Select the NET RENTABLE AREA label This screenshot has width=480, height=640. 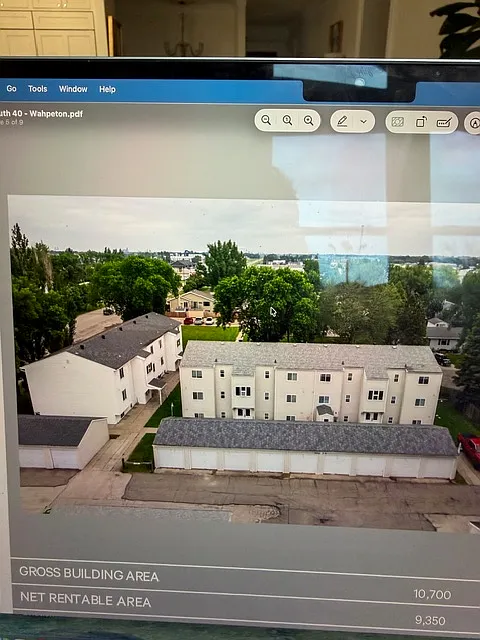point(85,599)
